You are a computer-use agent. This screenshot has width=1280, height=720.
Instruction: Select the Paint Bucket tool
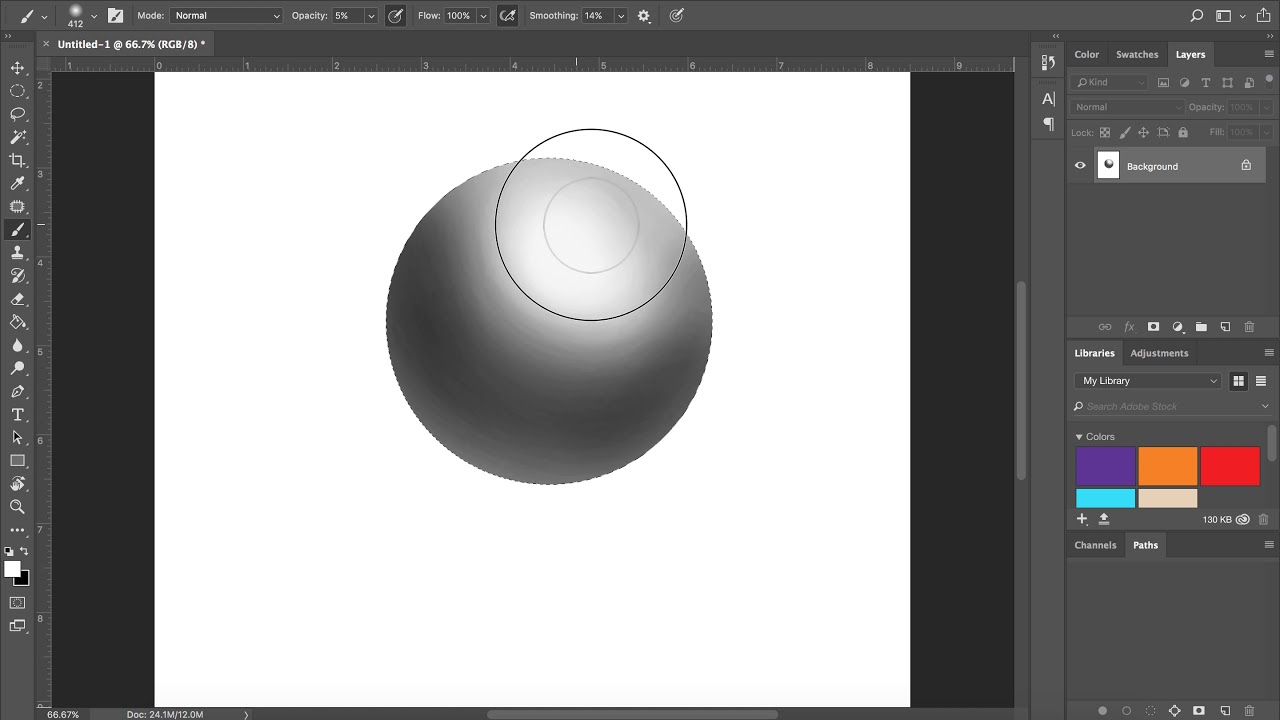tap(17, 322)
